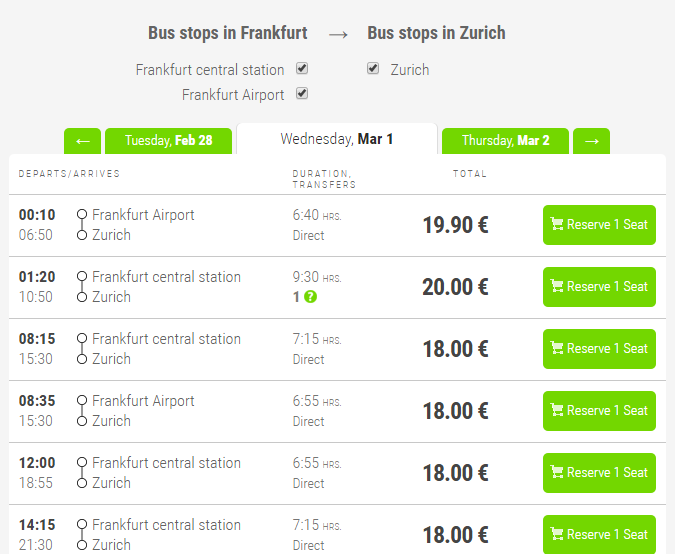Reserve 1 seat on the 14:15 bus
The width and height of the screenshot is (675, 554).
coord(599,534)
